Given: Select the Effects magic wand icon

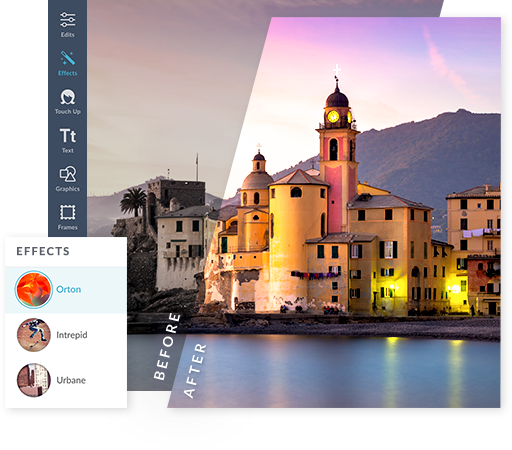Looking at the screenshot, I should (68, 58).
